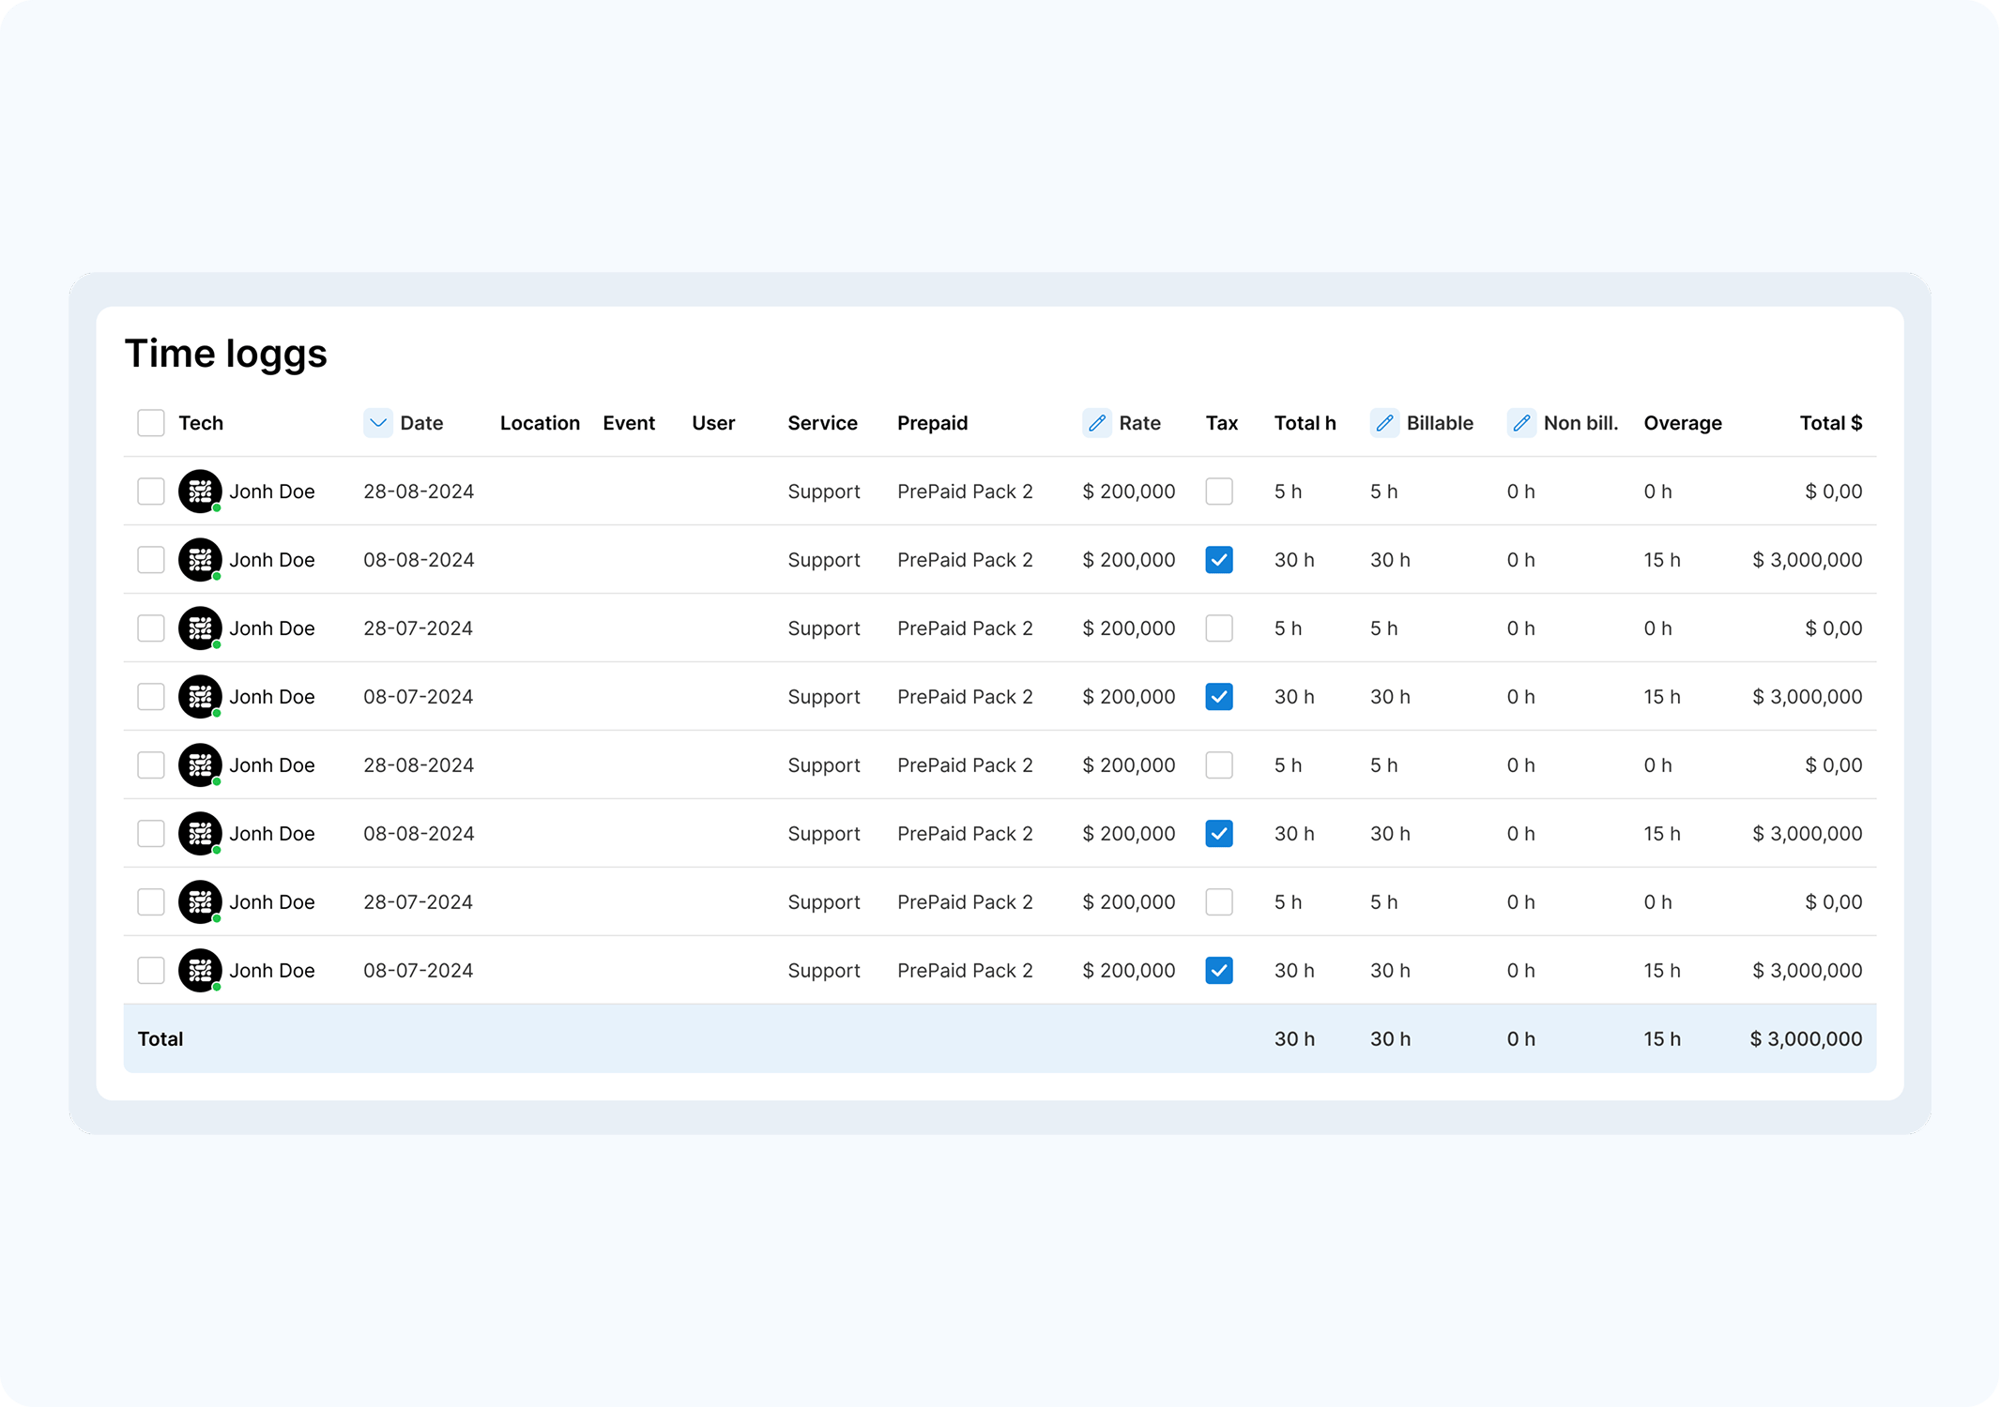Click Jonh Doe avatar in second 28-07-2024 row
This screenshot has height=1407, width=2000.
click(200, 902)
